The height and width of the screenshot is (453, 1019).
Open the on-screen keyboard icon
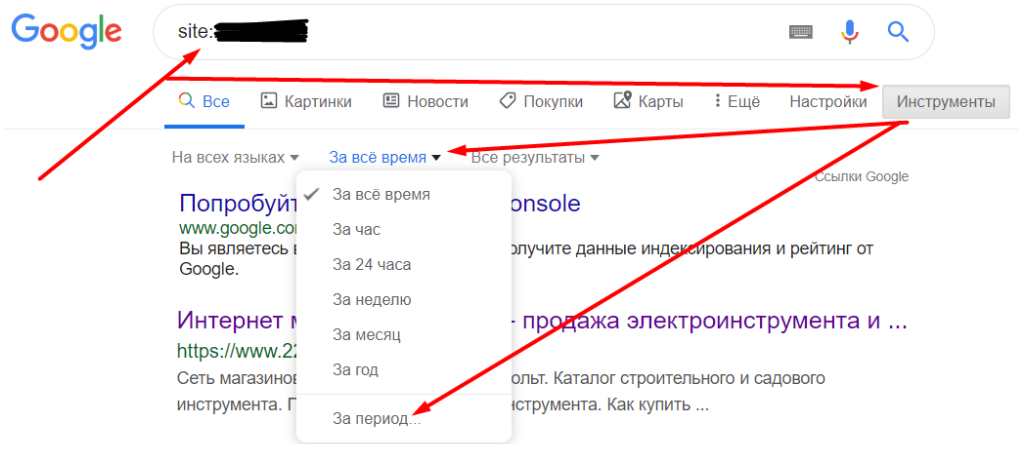pos(801,31)
